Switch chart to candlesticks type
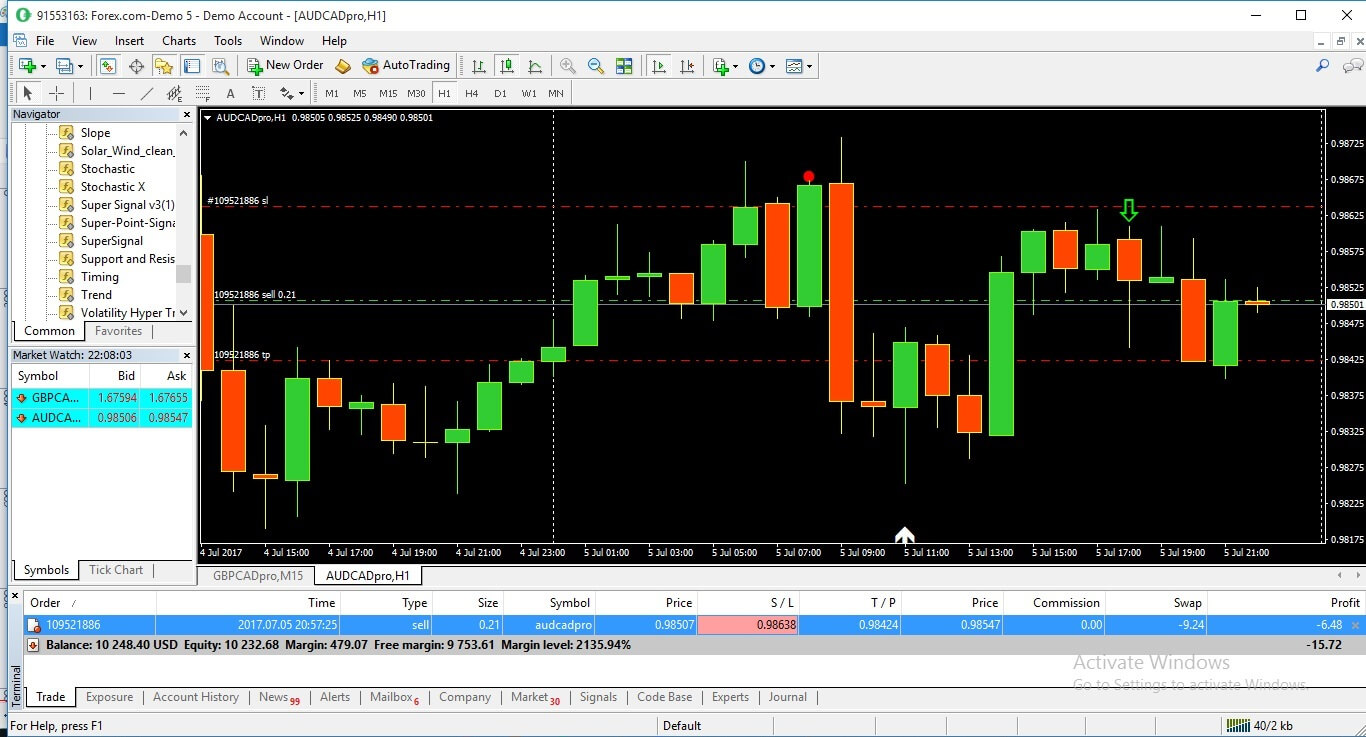The width and height of the screenshot is (1366, 737). pyautogui.click(x=507, y=66)
